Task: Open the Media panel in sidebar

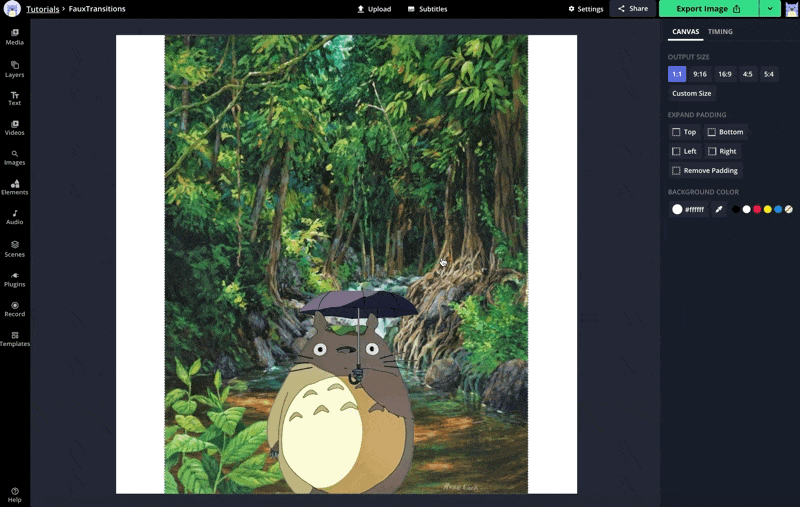Action: point(15,37)
